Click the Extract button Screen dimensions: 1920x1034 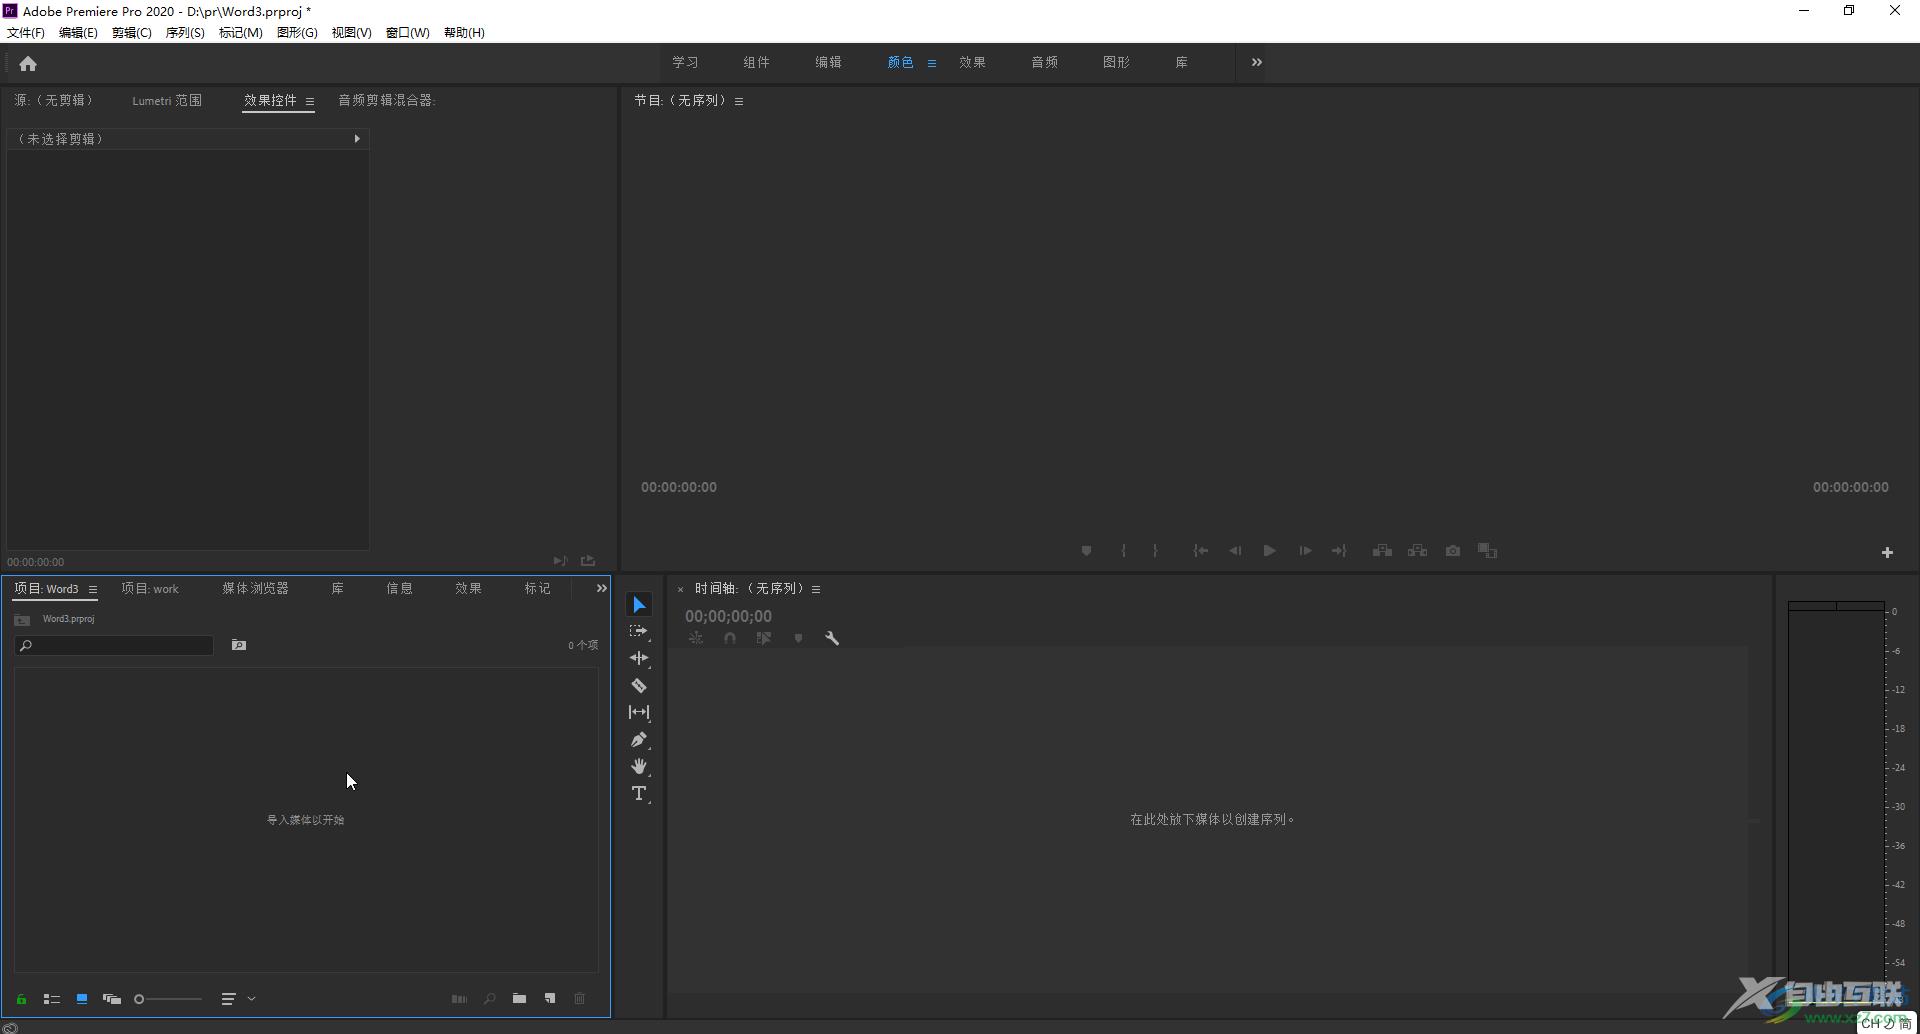tap(1417, 551)
